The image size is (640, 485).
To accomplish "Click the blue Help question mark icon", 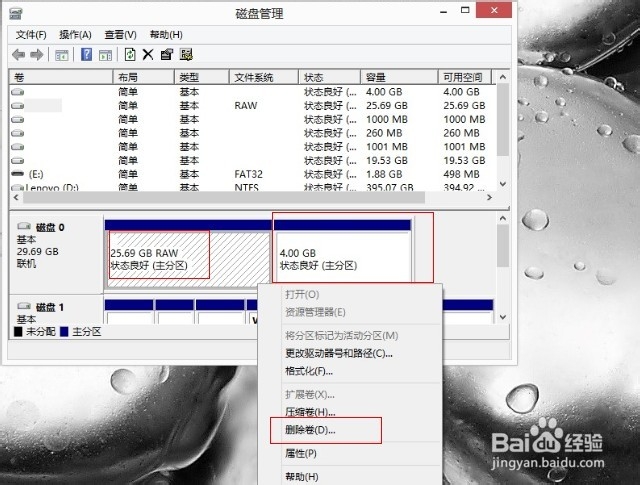I will 87,54.
